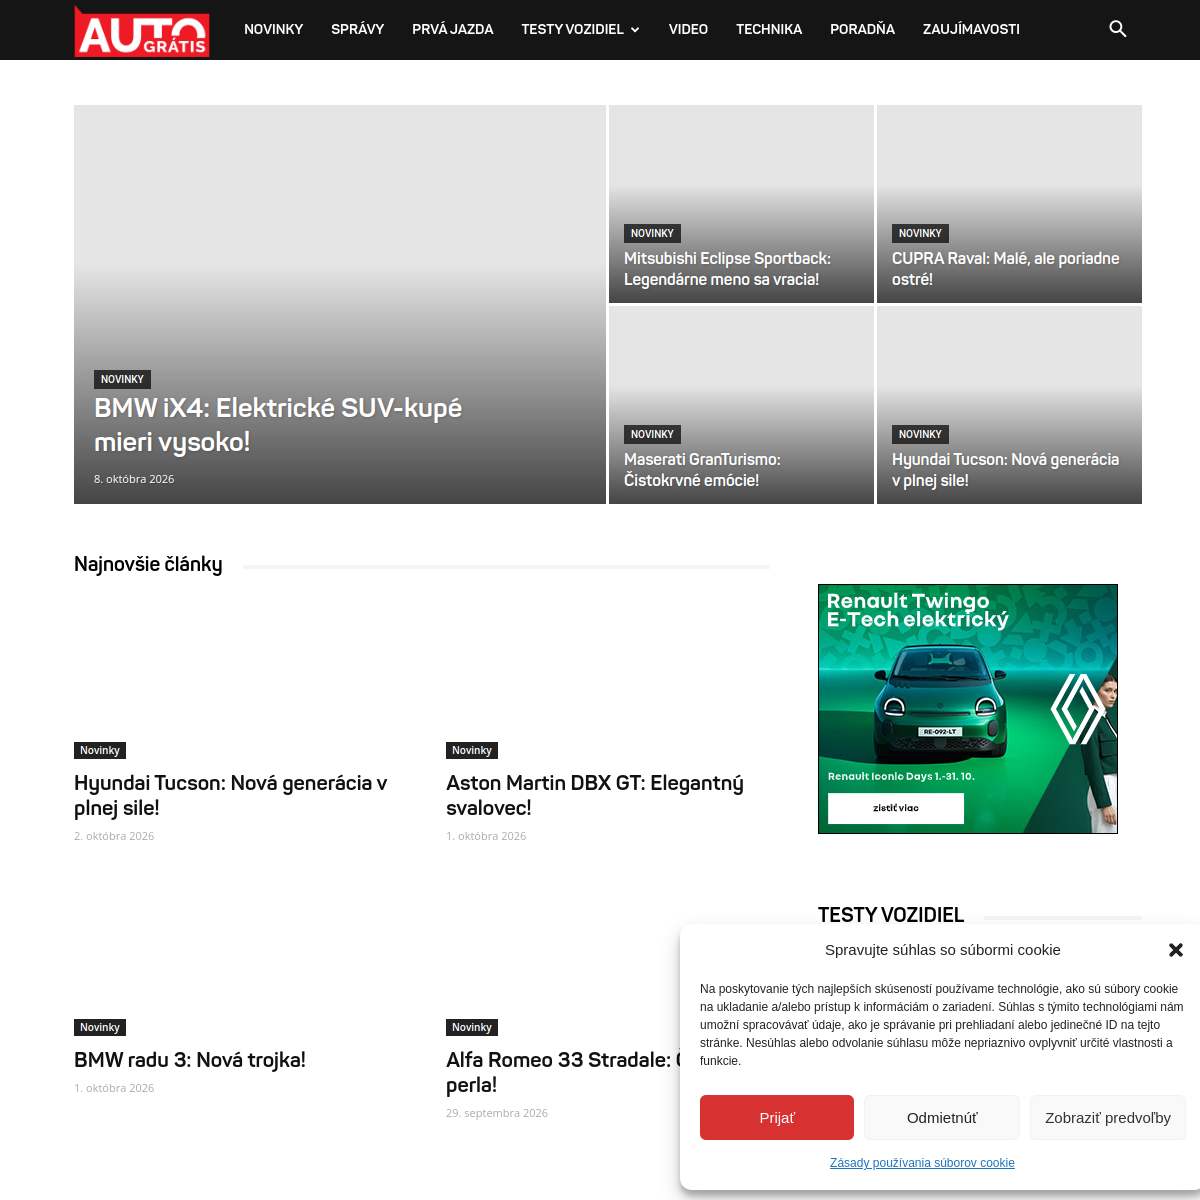The height and width of the screenshot is (1200, 1200).
Task: Open the Renault Twingo E-Tech ad banner
Action: click(x=968, y=709)
